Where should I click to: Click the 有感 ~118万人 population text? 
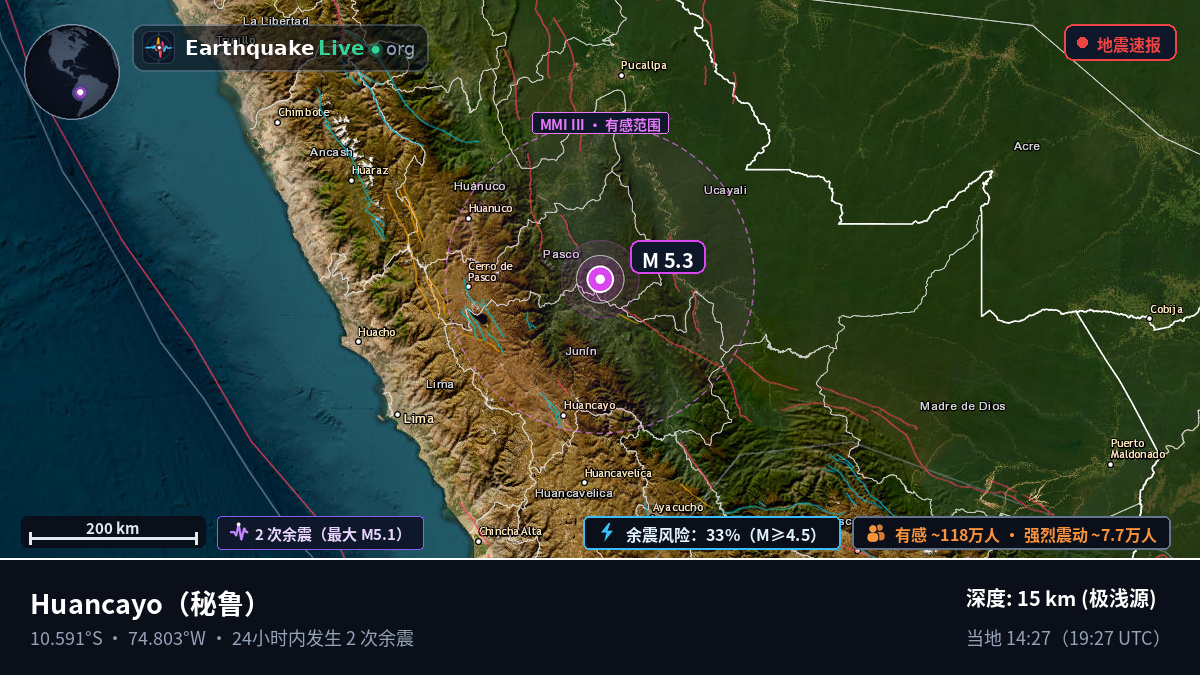[947, 534]
